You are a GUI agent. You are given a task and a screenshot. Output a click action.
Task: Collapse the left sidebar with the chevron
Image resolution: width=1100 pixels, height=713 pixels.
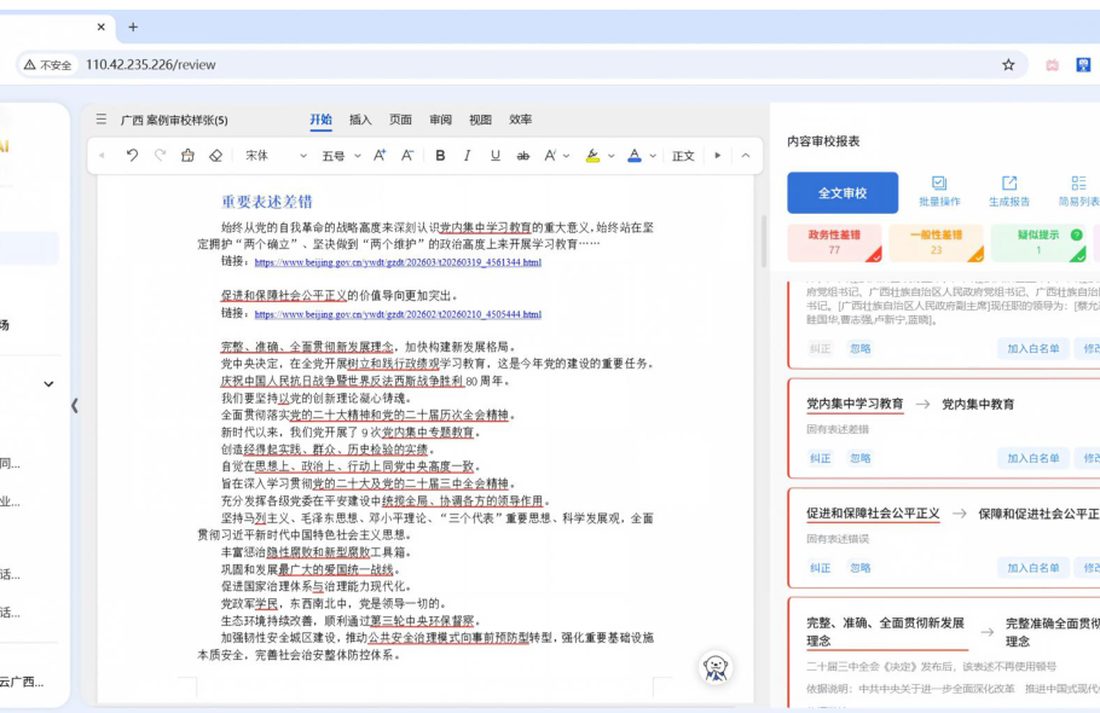(x=74, y=405)
